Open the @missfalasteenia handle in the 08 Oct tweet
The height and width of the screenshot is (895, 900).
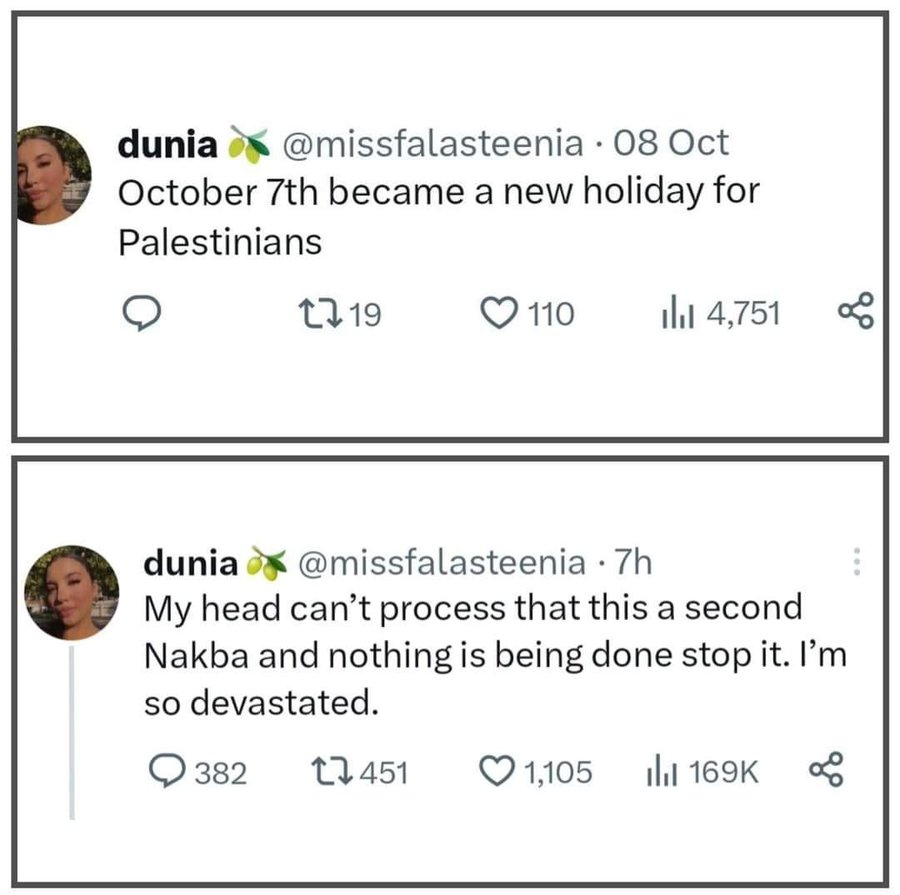click(435, 144)
